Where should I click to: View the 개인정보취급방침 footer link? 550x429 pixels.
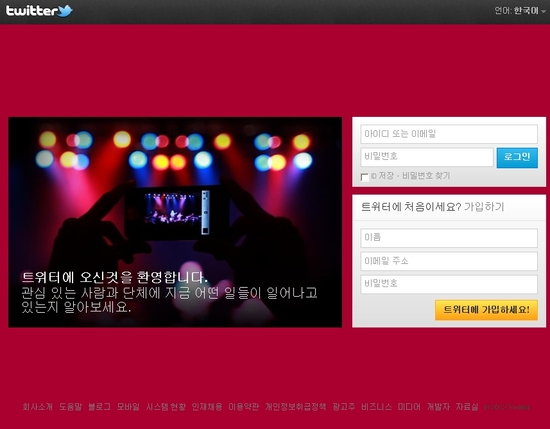point(295,407)
